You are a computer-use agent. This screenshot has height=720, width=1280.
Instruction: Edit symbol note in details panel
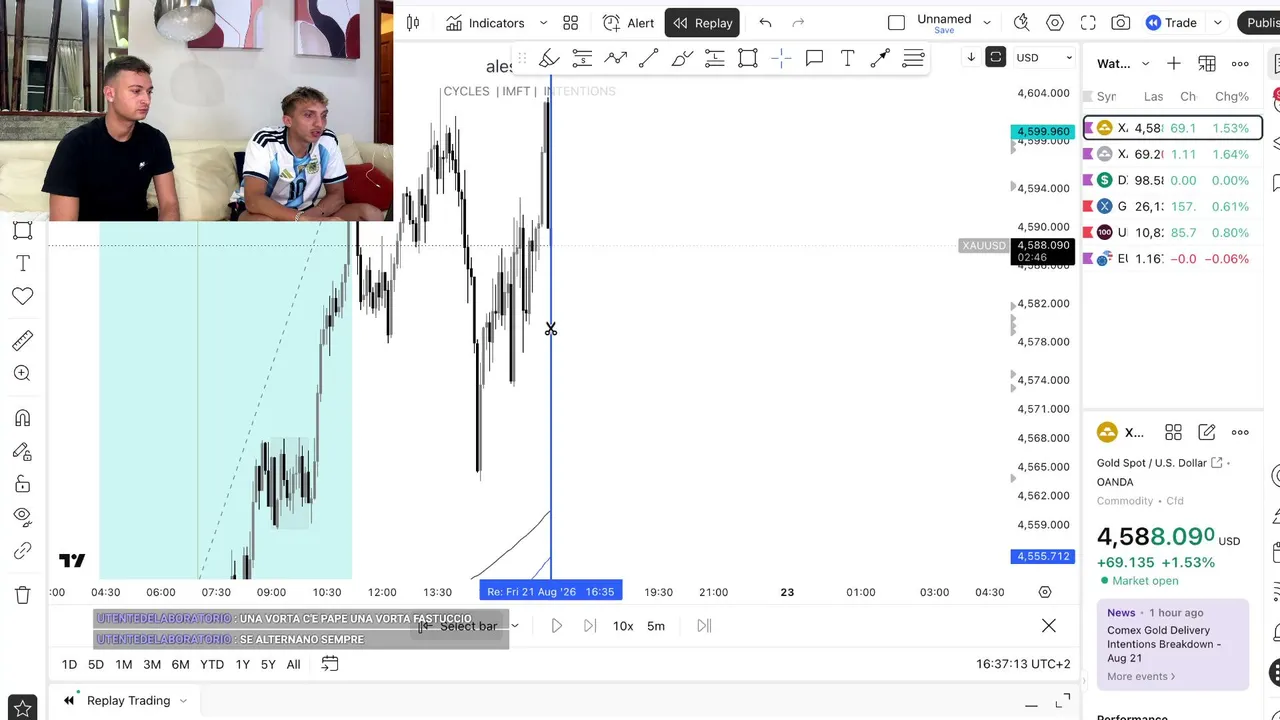tap(1207, 432)
